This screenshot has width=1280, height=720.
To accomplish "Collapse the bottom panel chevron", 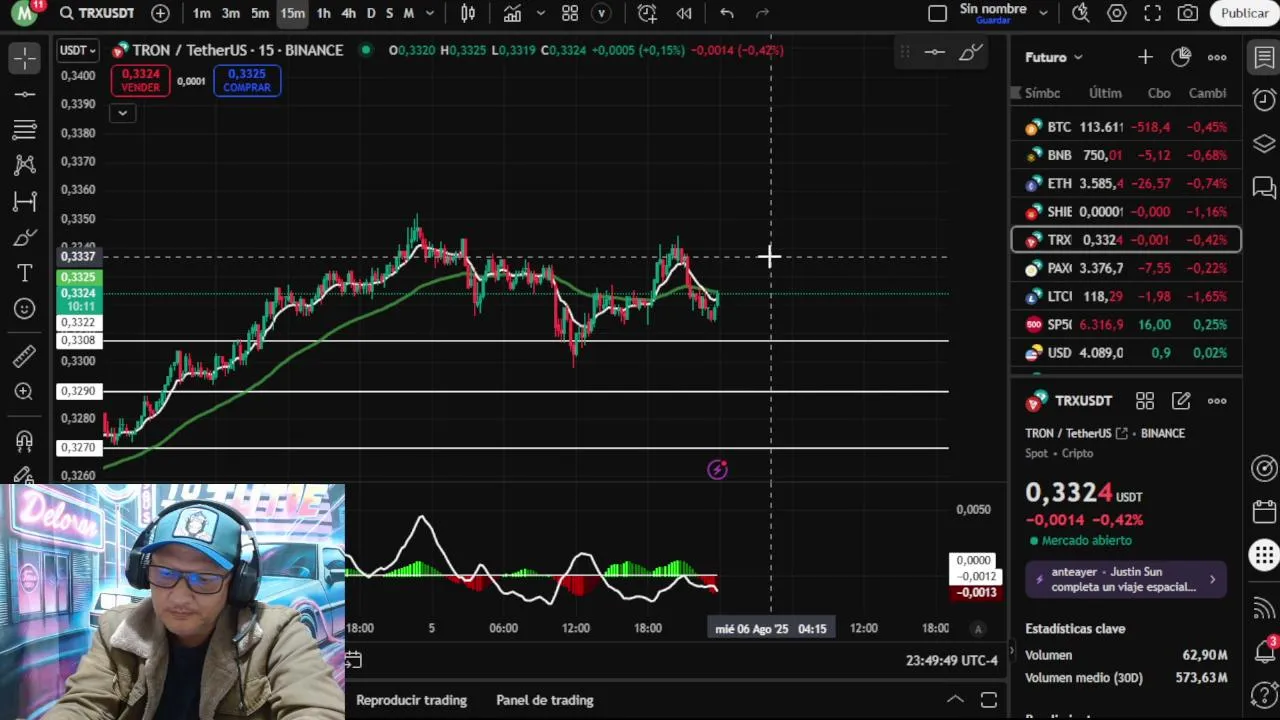I will [x=955, y=700].
